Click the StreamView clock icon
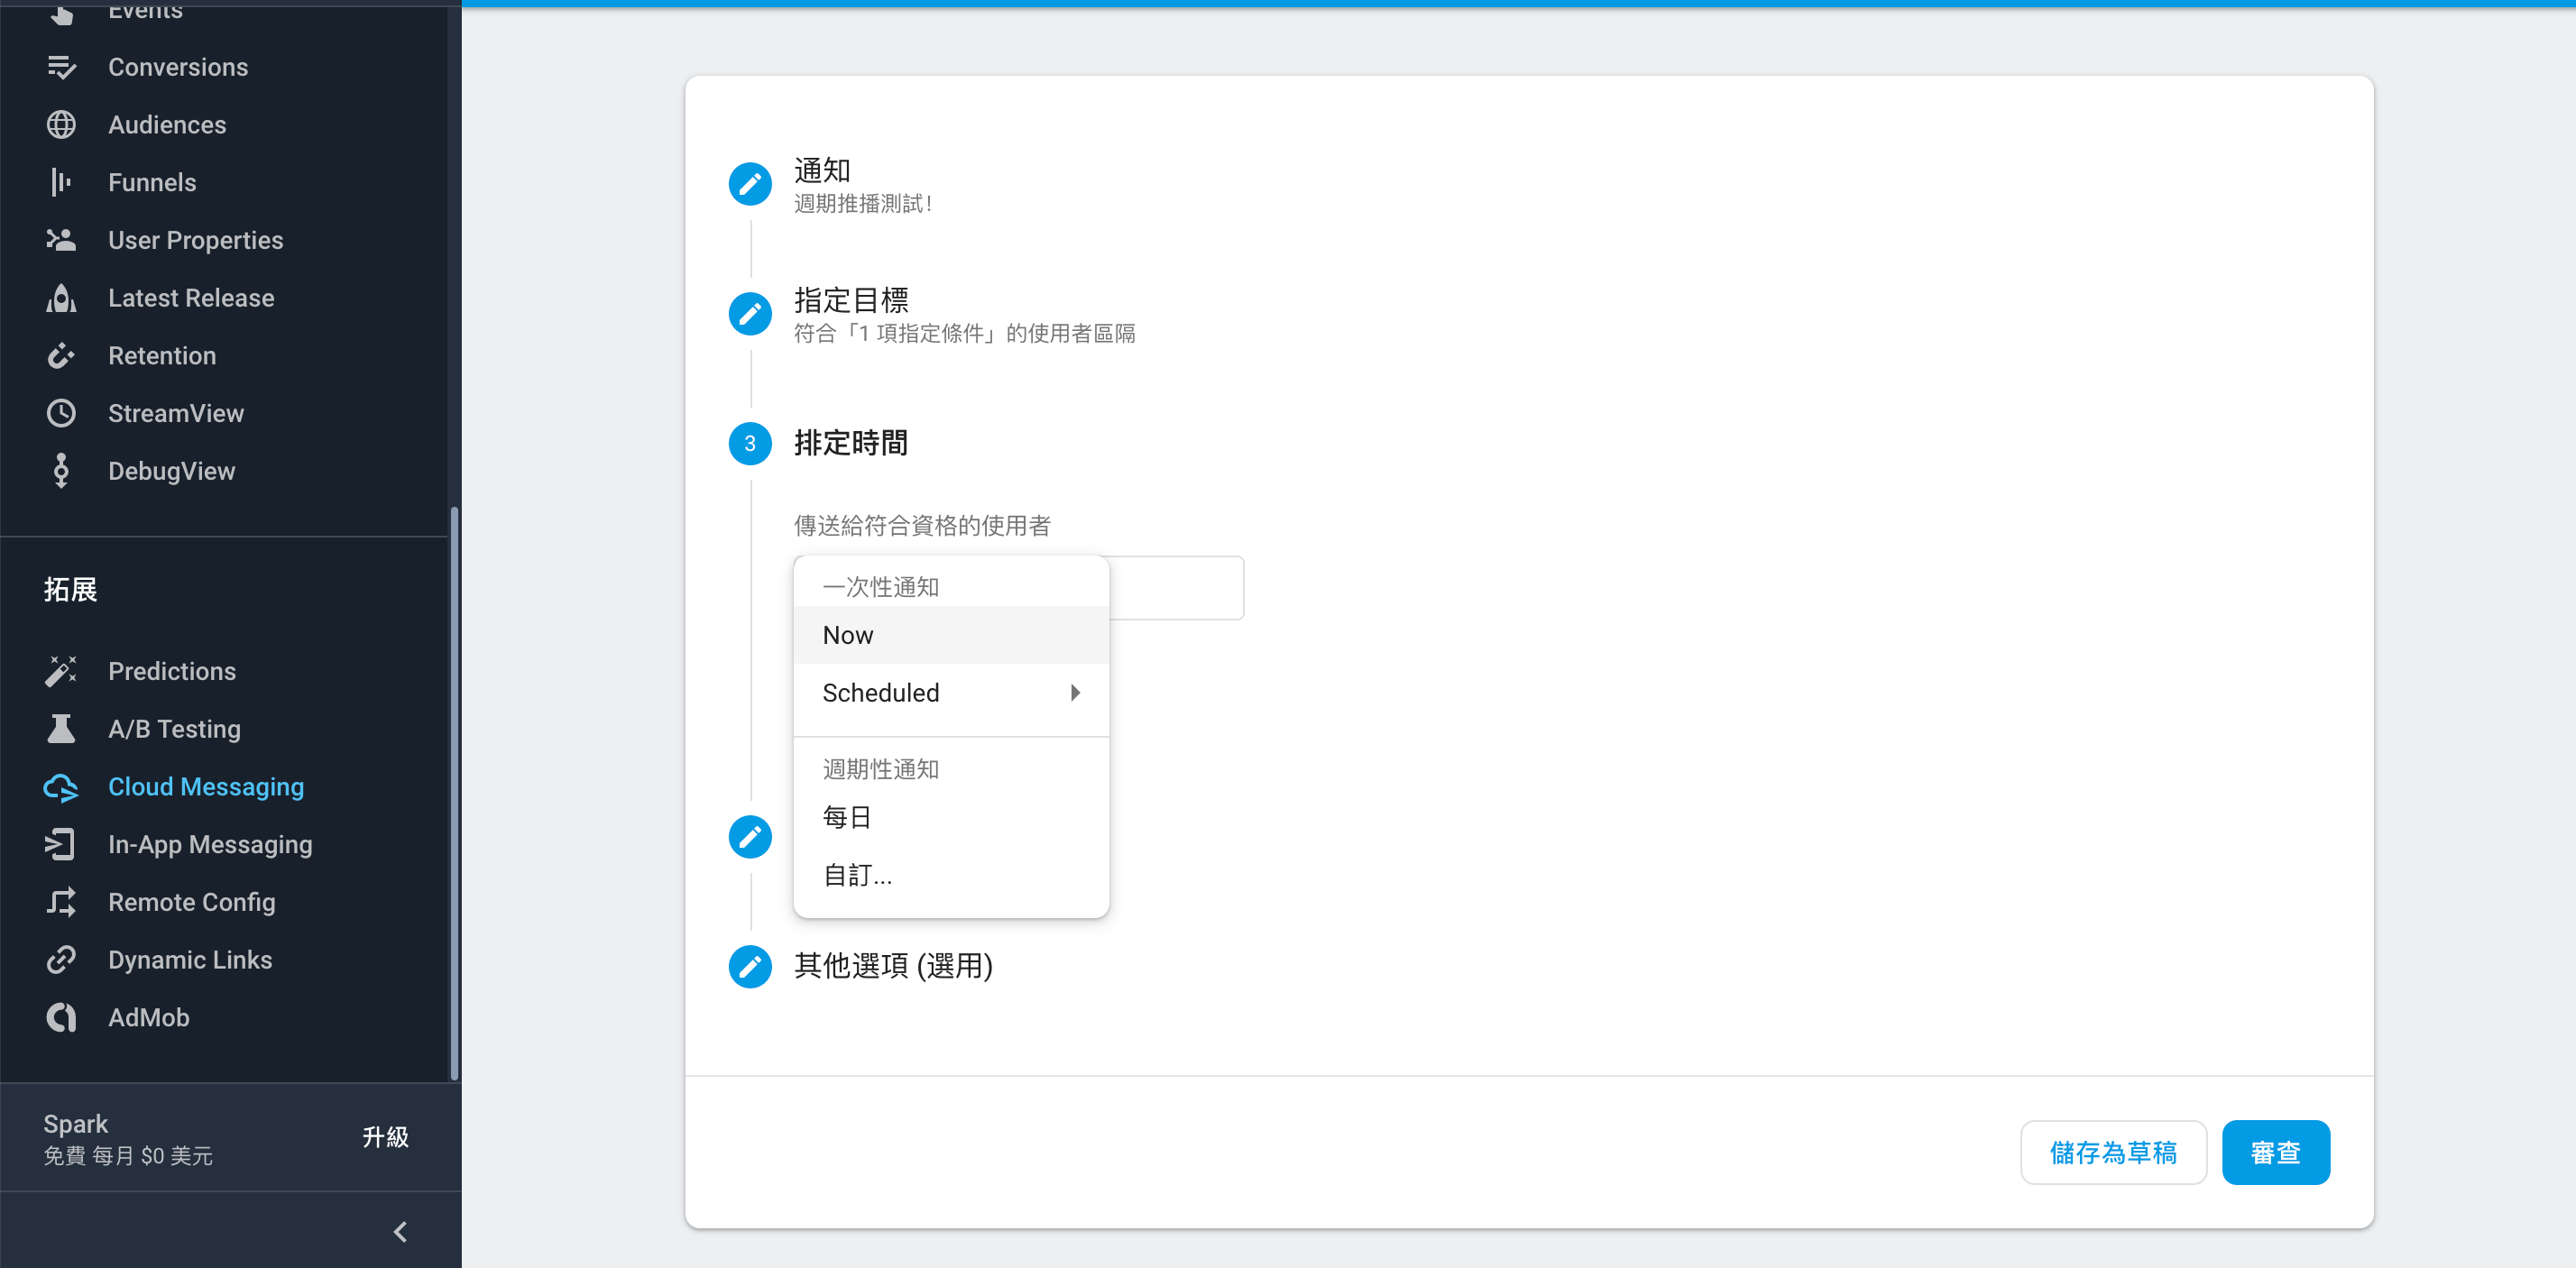The image size is (2576, 1268). click(61, 413)
